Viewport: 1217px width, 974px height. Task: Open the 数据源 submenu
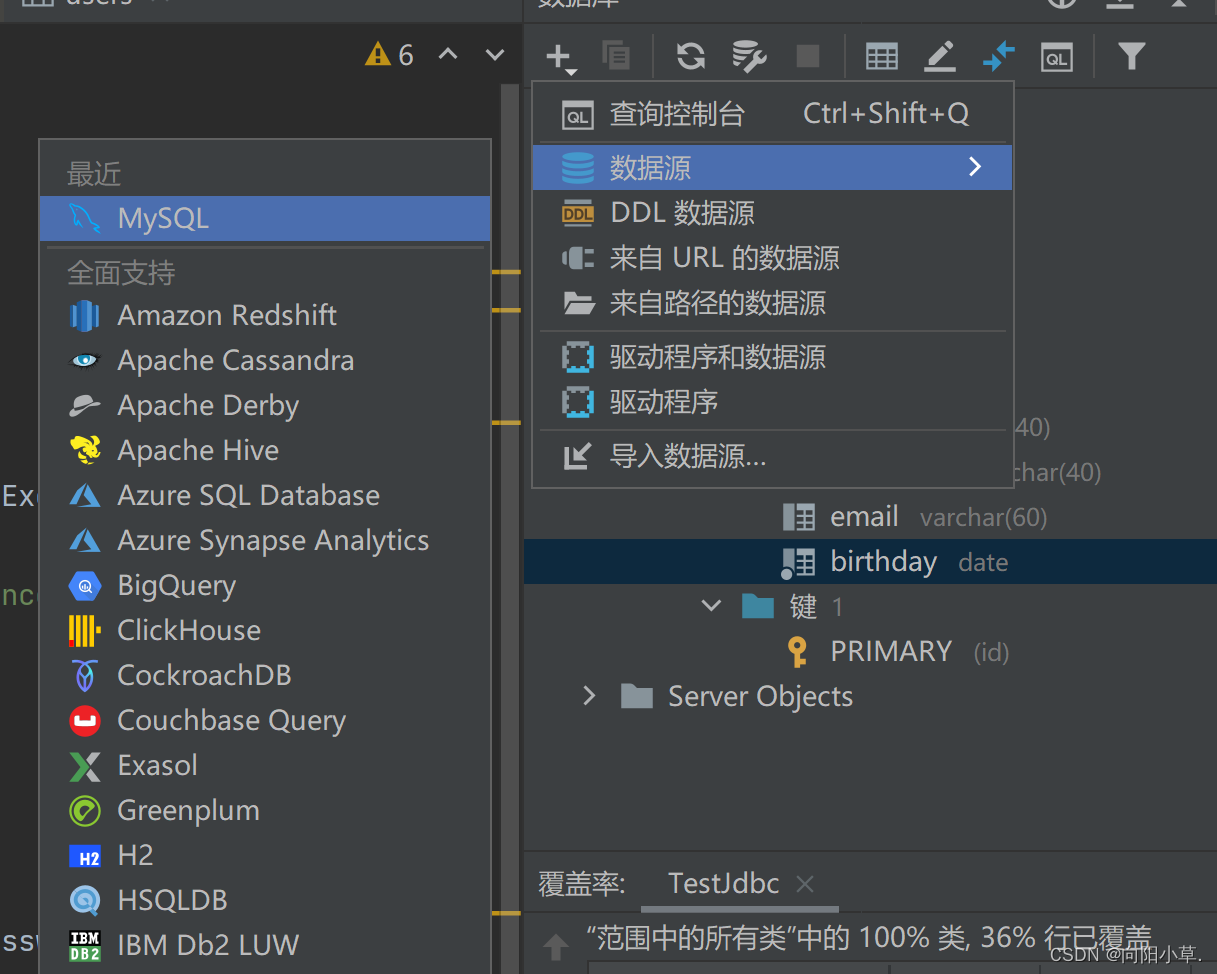773,167
